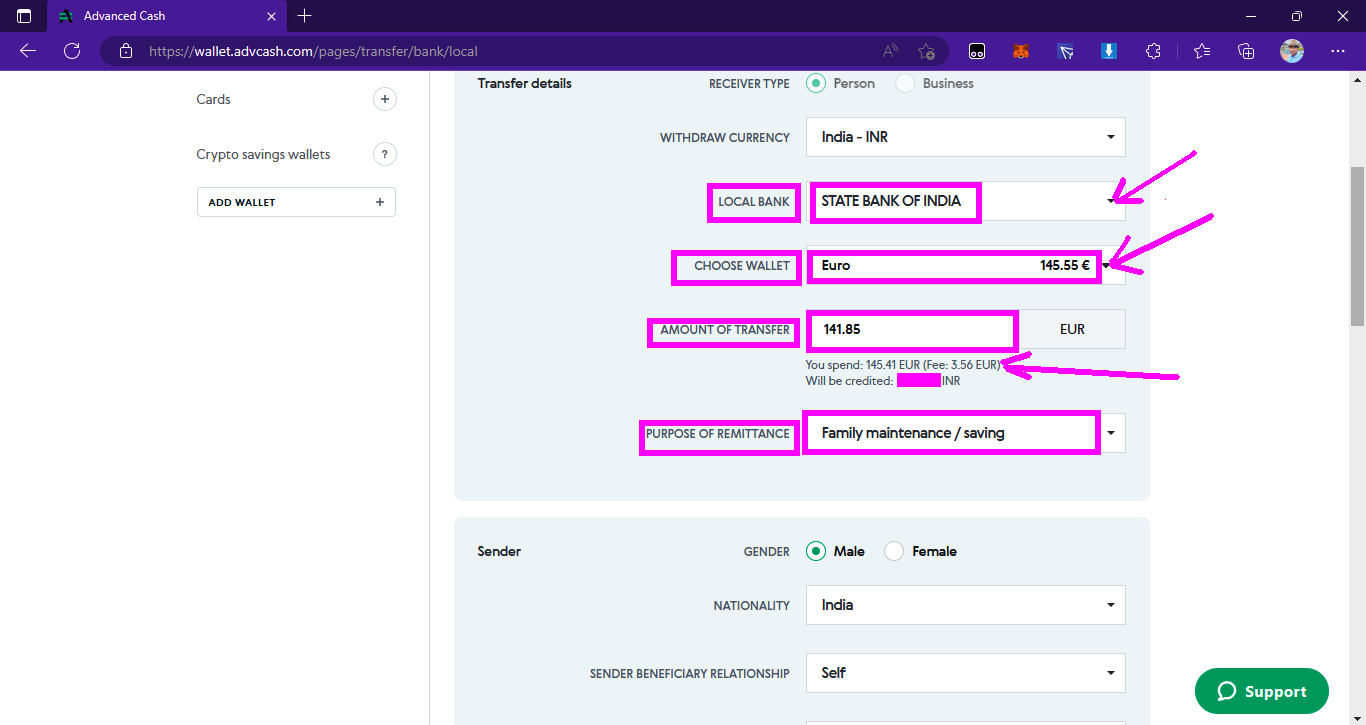
Task: Go back to the previous page
Action: [x=28, y=51]
